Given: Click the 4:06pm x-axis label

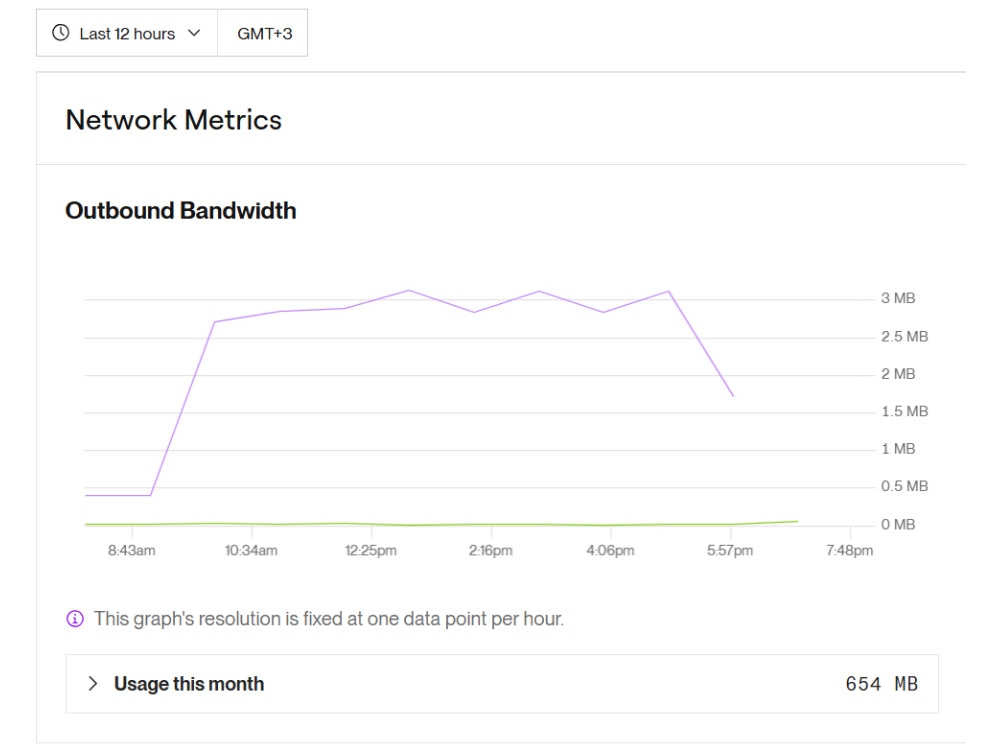Looking at the screenshot, I should [610, 550].
